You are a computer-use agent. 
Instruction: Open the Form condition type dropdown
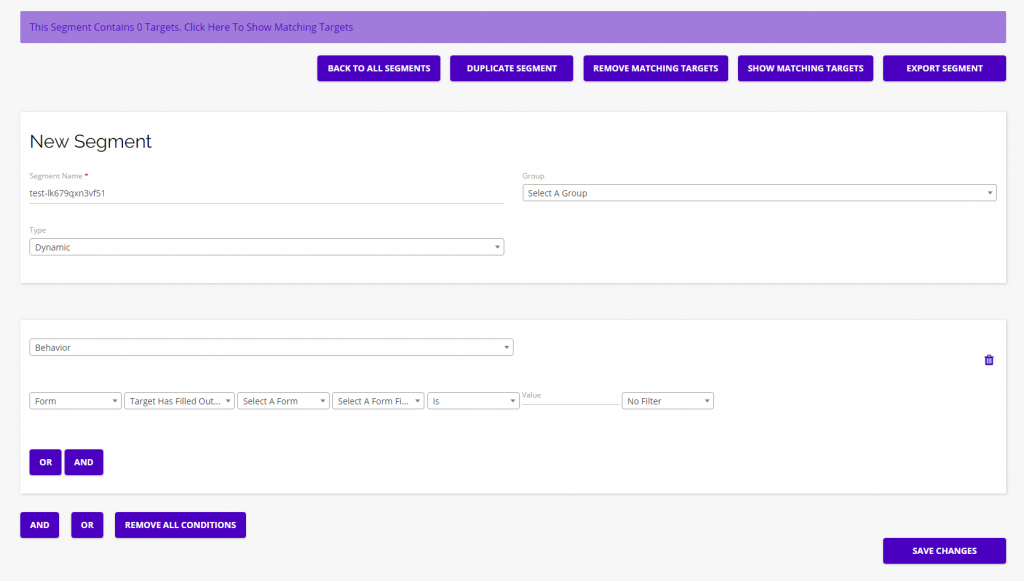click(75, 400)
